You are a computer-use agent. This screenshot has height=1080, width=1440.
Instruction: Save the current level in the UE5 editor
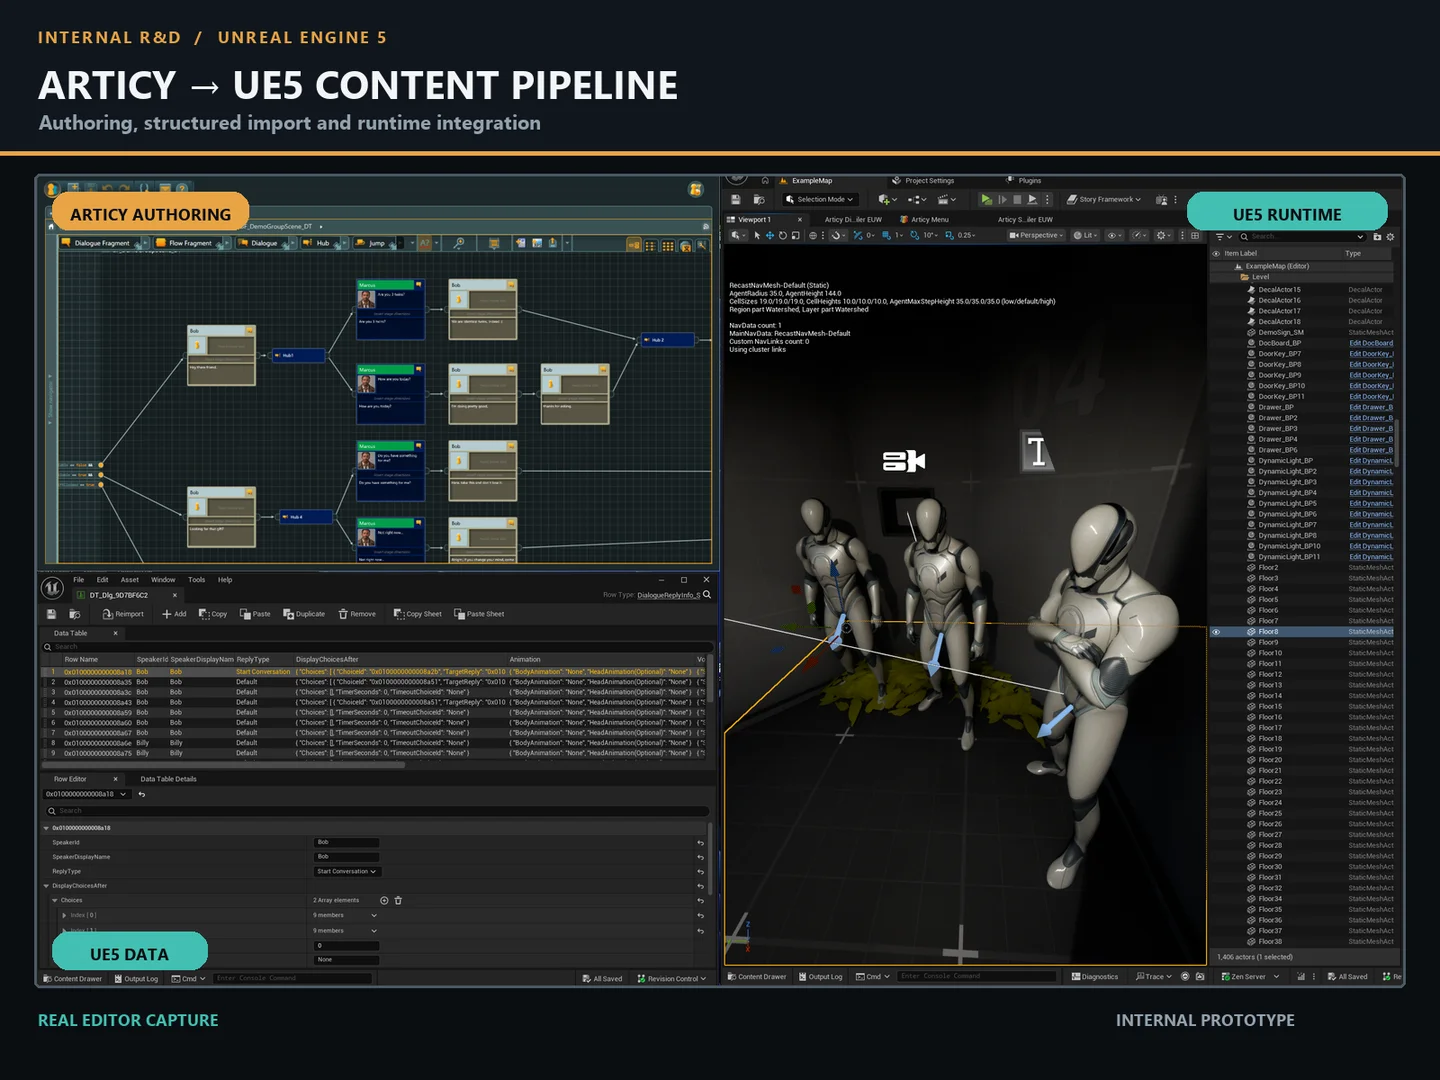point(736,200)
